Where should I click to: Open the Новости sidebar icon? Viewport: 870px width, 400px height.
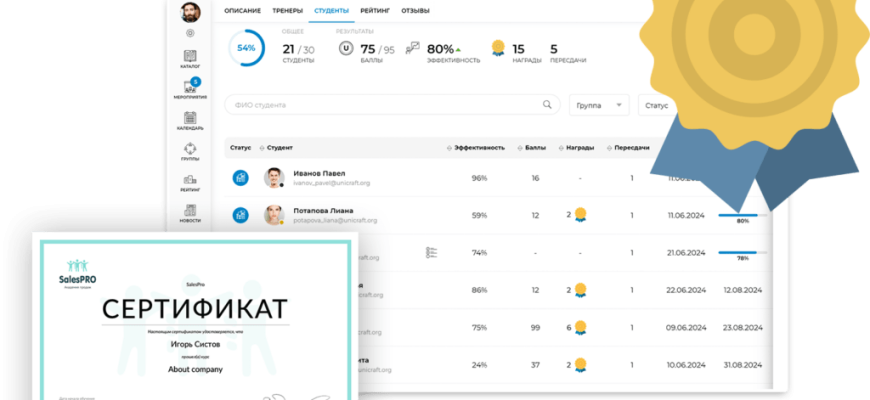tap(190, 211)
